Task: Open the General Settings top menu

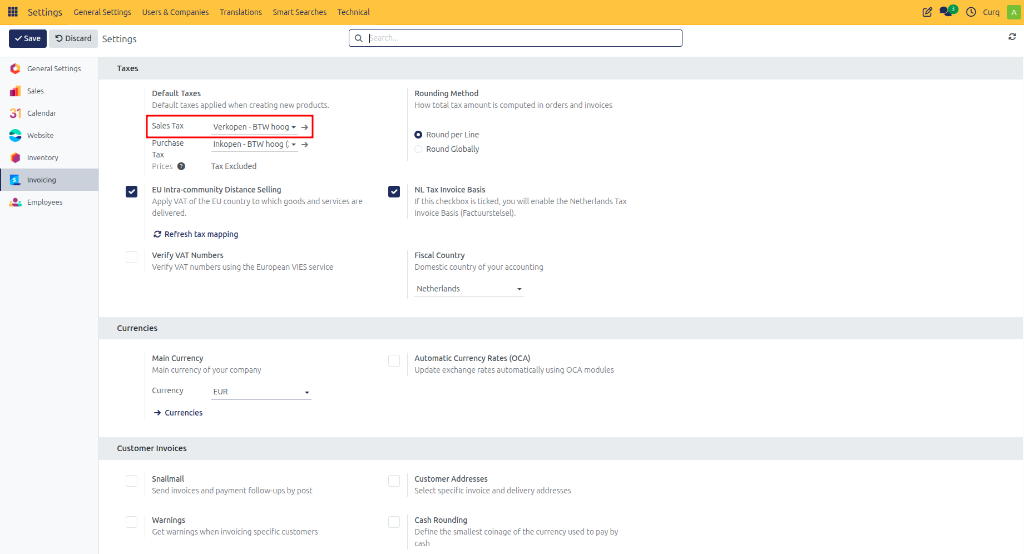Action: pyautogui.click(x=102, y=12)
